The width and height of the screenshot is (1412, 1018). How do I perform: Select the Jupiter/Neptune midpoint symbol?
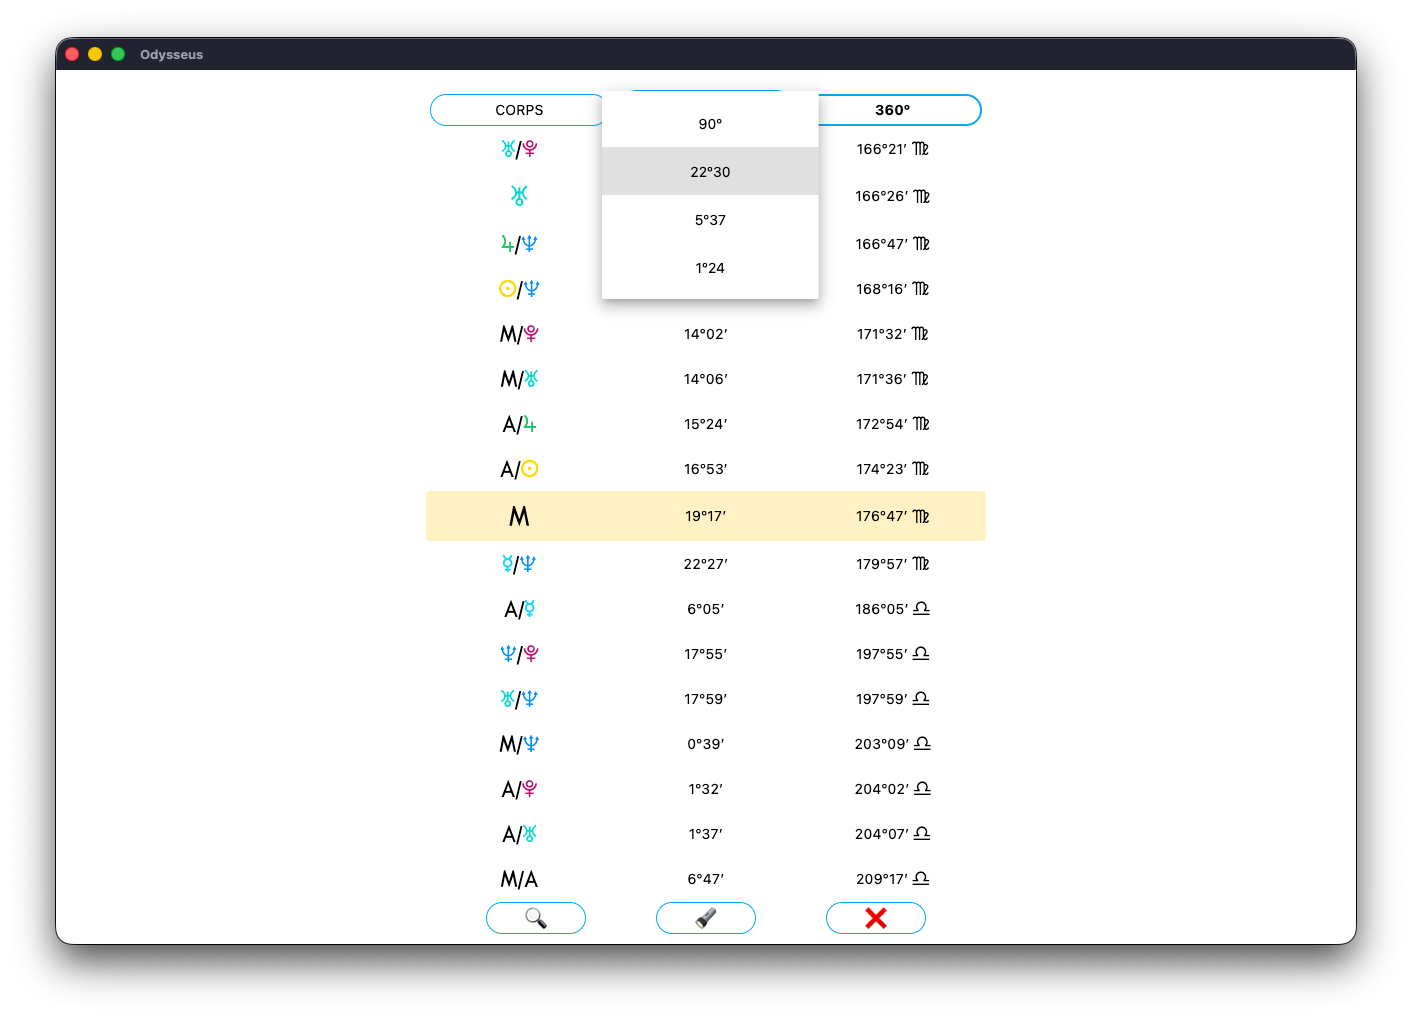(x=519, y=244)
